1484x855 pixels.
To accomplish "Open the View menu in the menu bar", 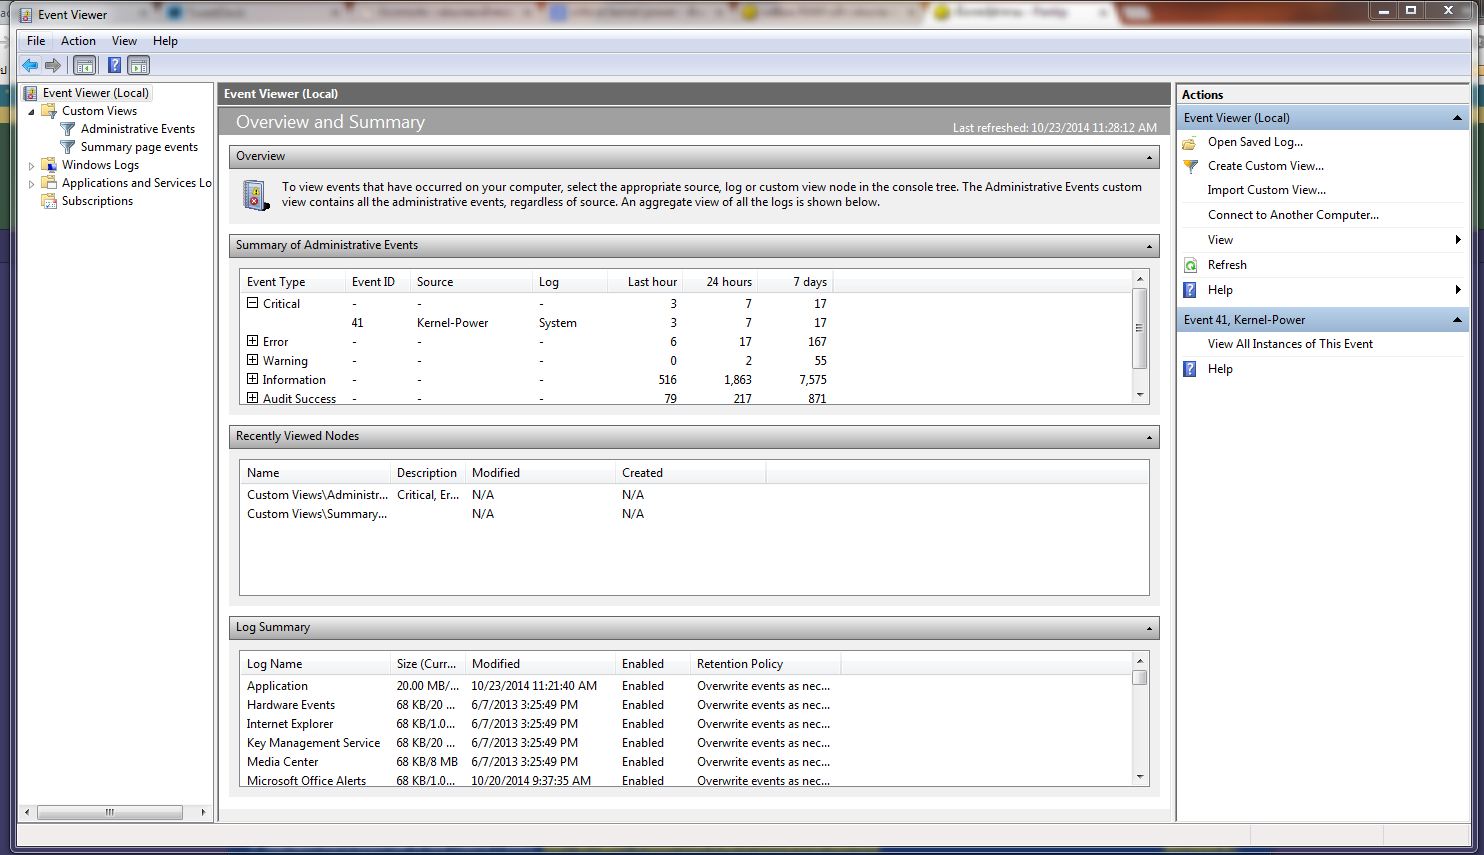I will click(x=124, y=41).
